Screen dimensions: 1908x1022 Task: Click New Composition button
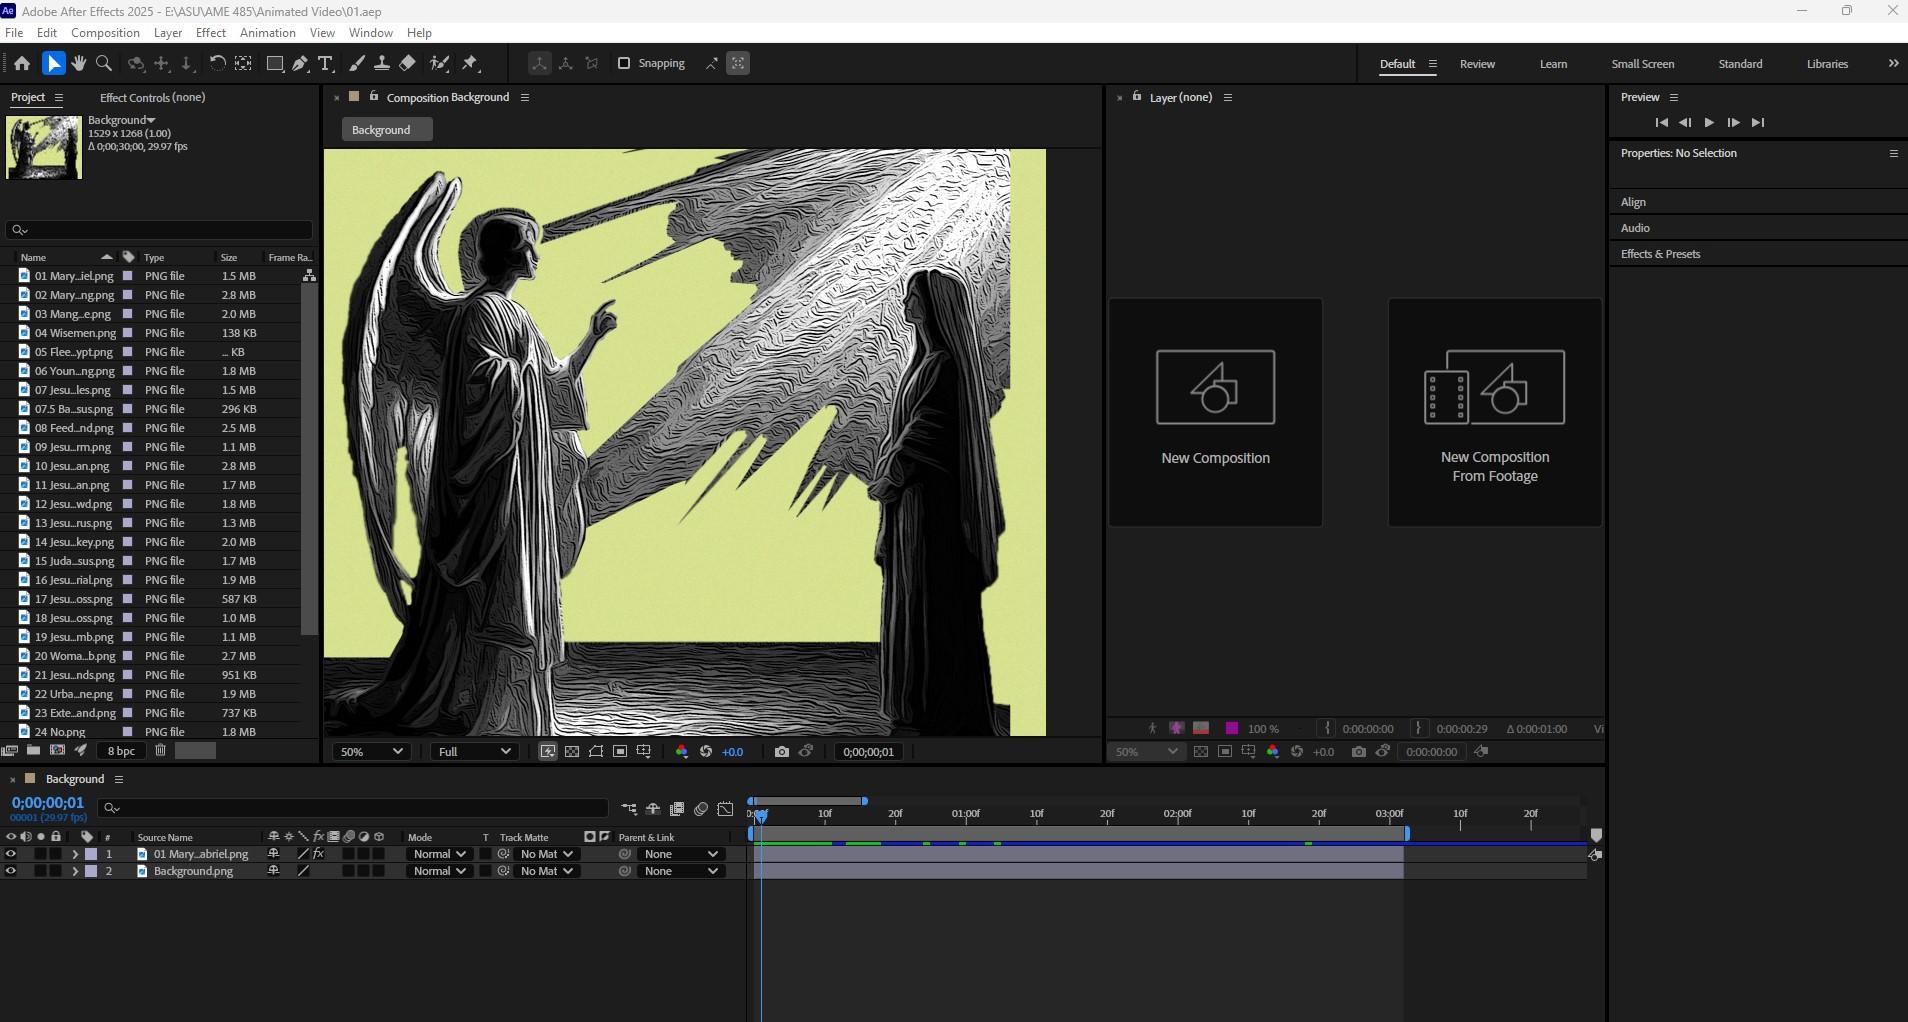click(1215, 412)
